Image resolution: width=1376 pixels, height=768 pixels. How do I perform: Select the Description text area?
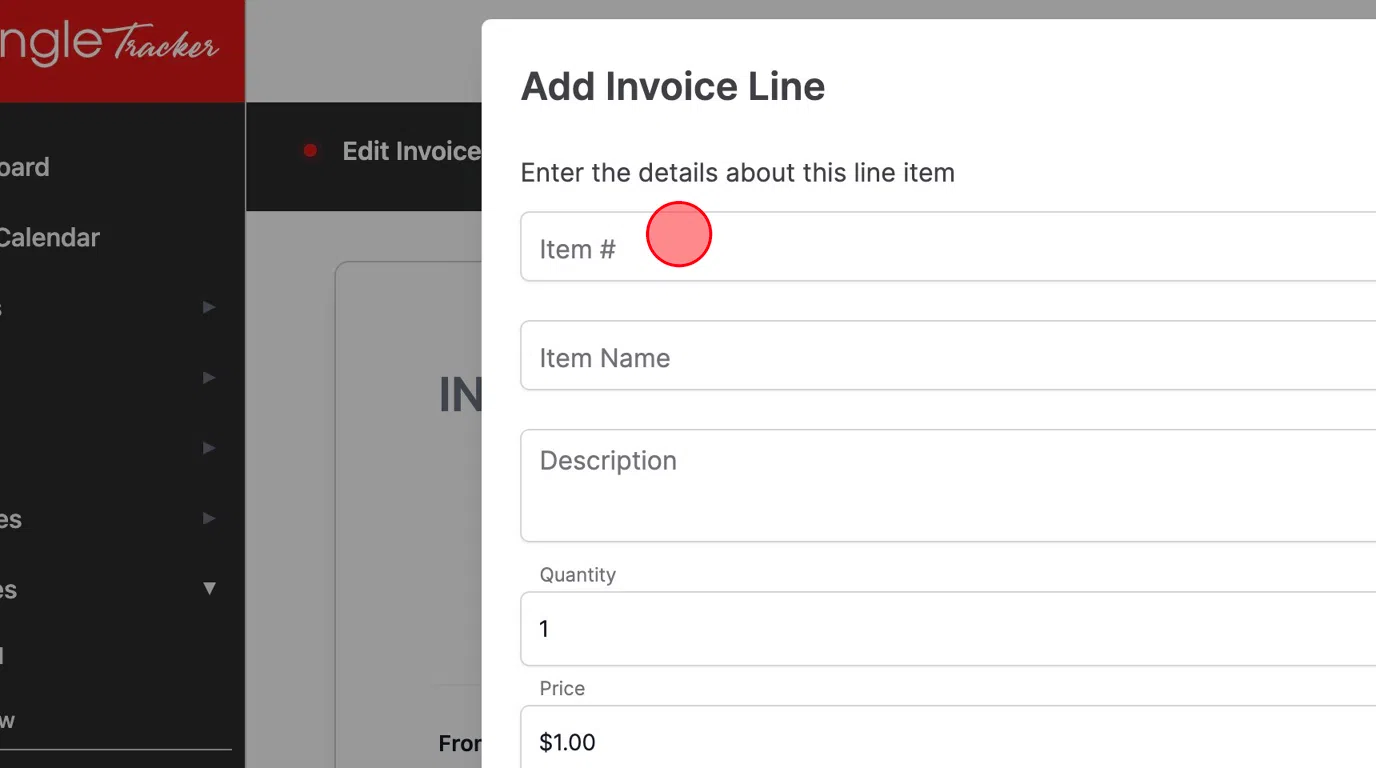[948, 486]
